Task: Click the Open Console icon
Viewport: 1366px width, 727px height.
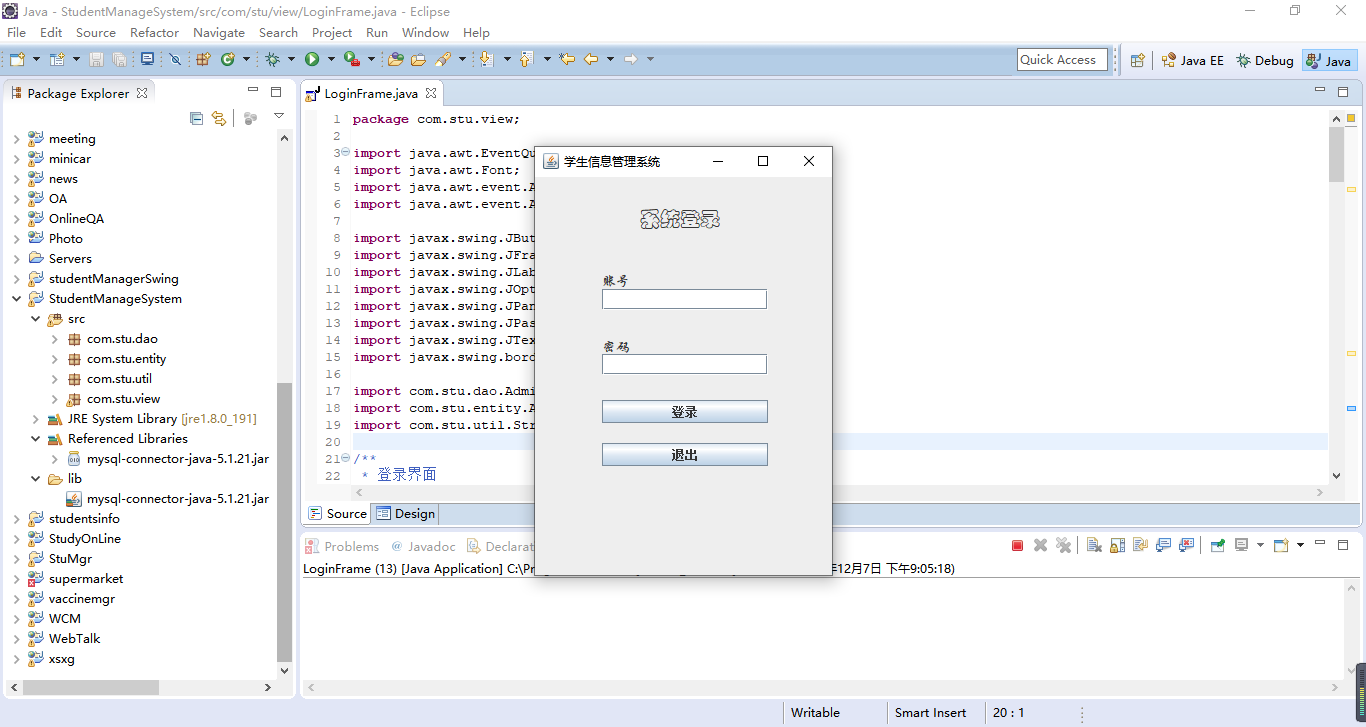Action: point(1281,545)
